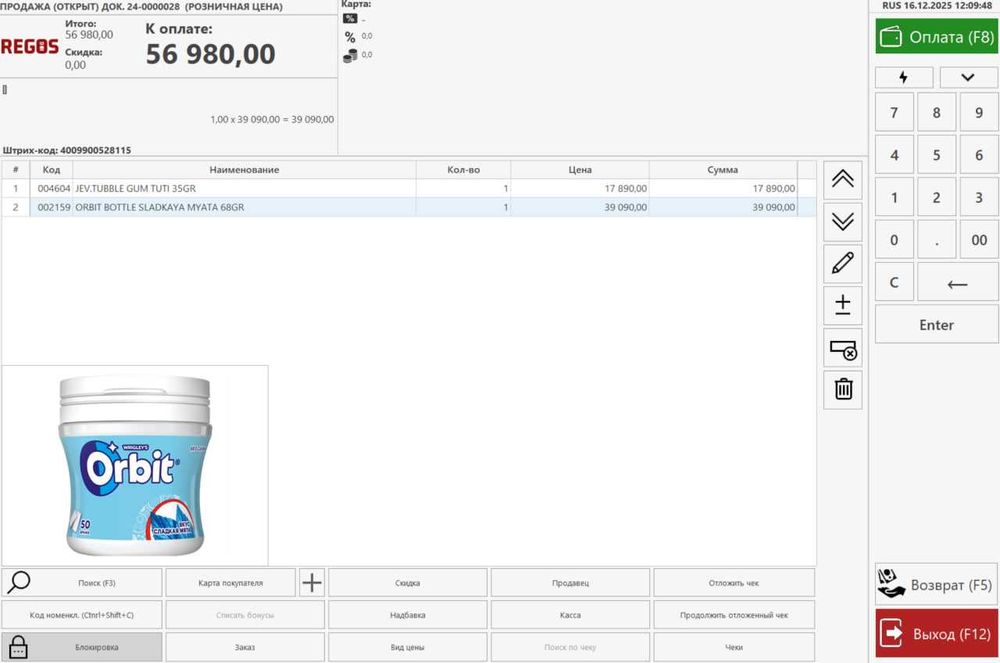1000x663 pixels.
Task: Tap keypad digit 6
Action: (x=979, y=155)
